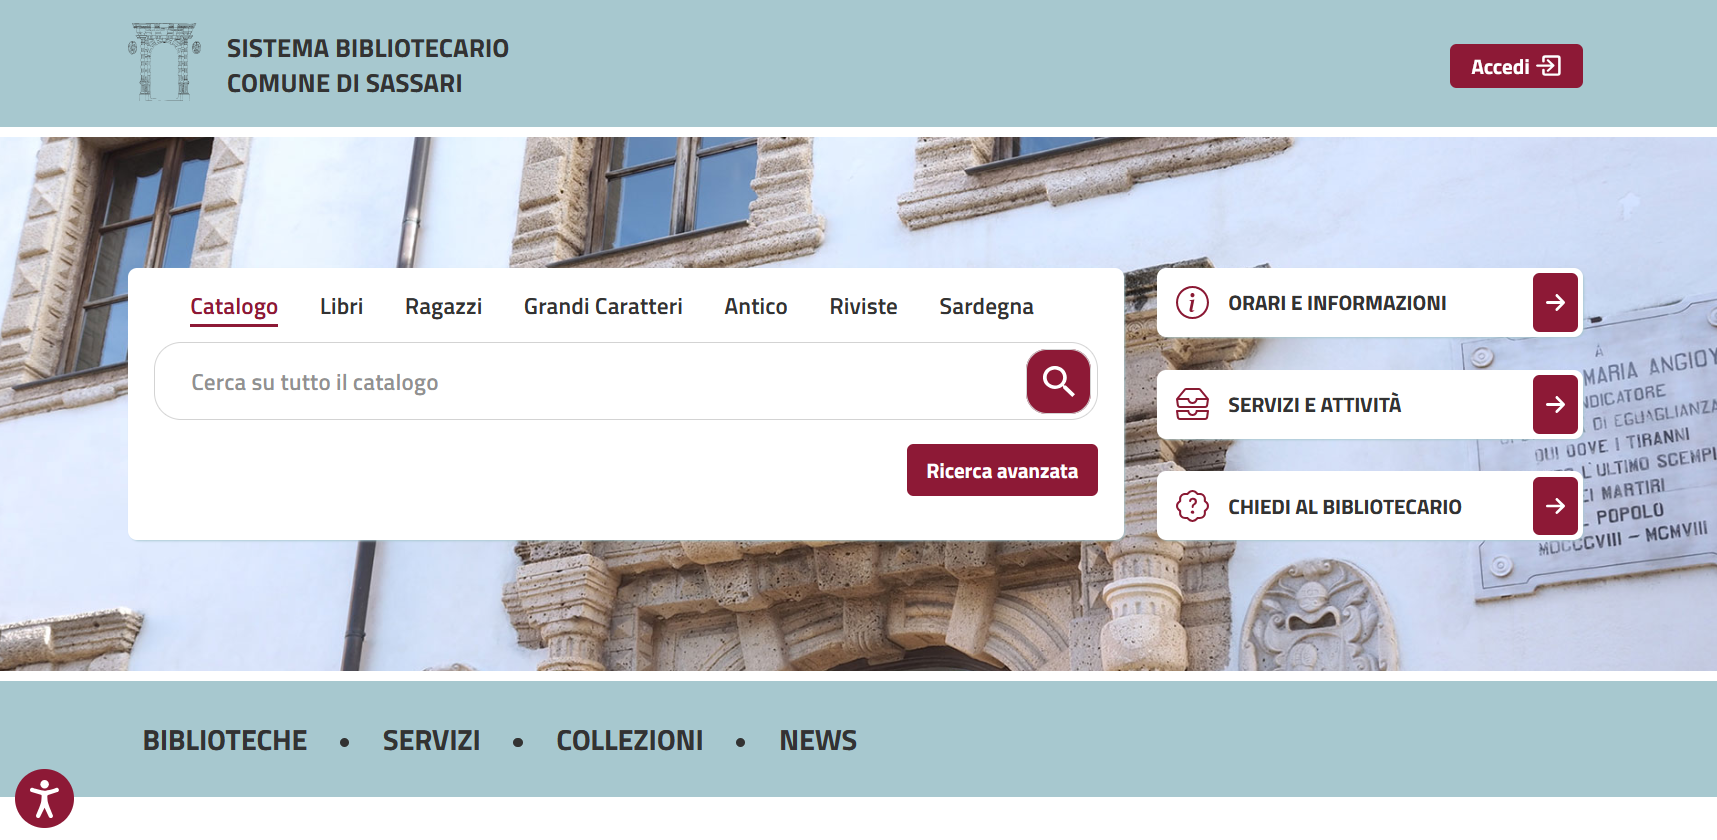Open the Grandi Caratteri tab
Viewport: 1717px width, 840px height.
pos(603,307)
